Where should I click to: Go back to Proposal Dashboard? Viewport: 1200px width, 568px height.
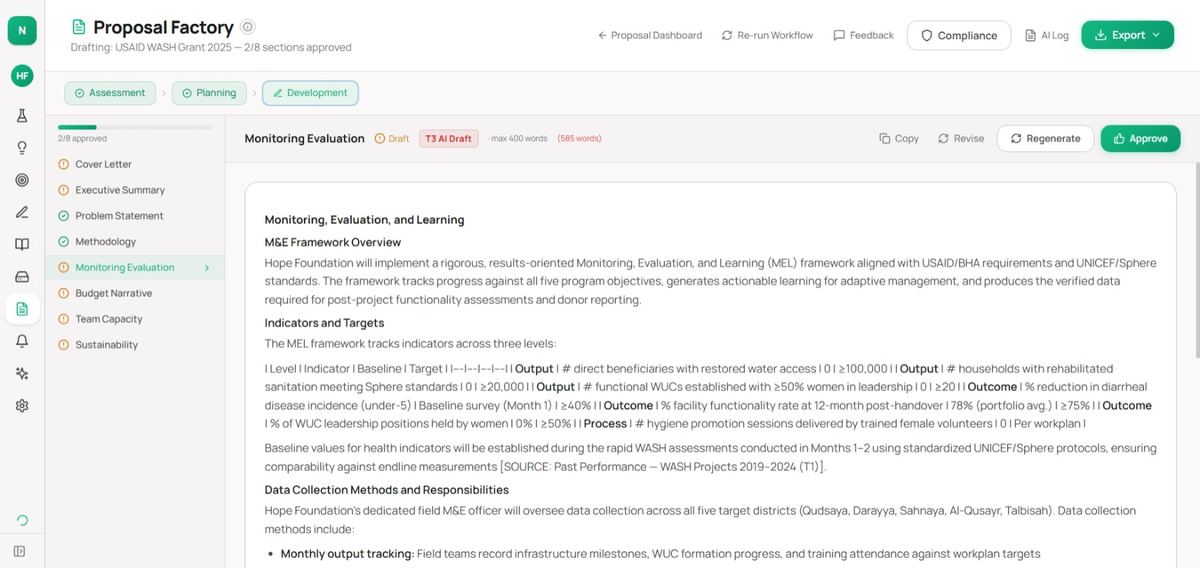(650, 35)
